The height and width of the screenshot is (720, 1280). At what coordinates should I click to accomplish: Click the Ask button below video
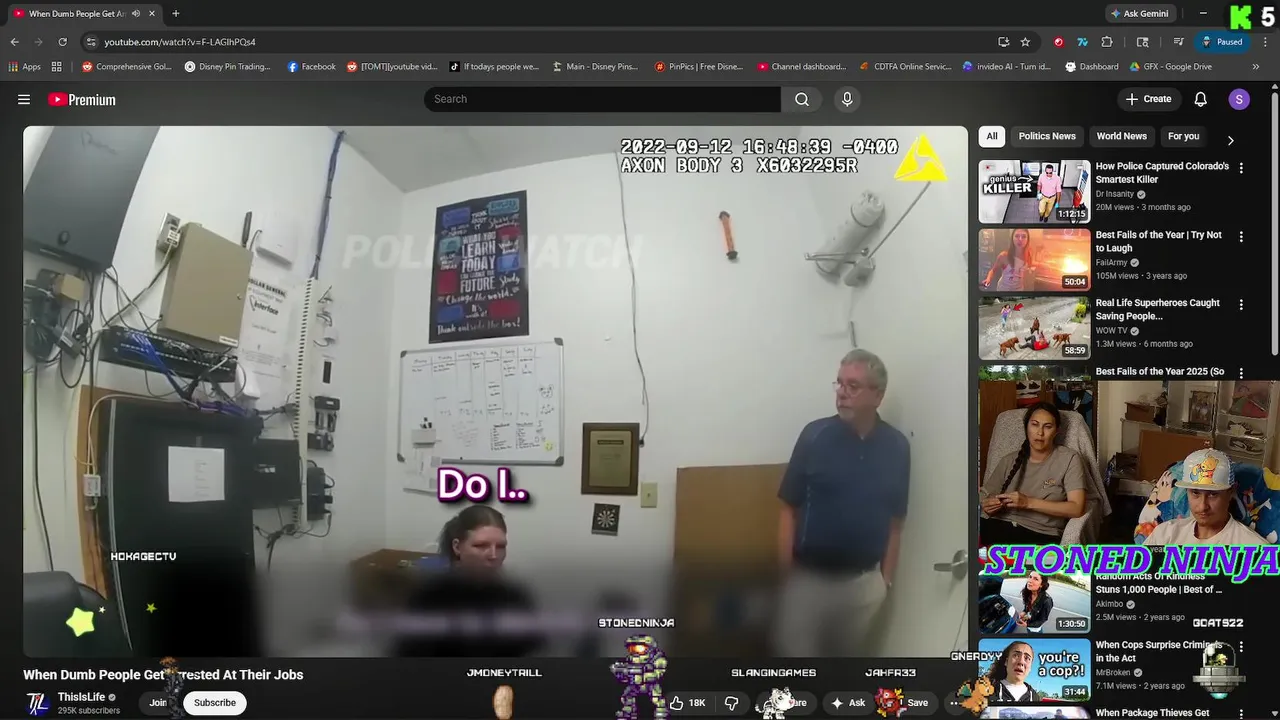pyautogui.click(x=847, y=703)
